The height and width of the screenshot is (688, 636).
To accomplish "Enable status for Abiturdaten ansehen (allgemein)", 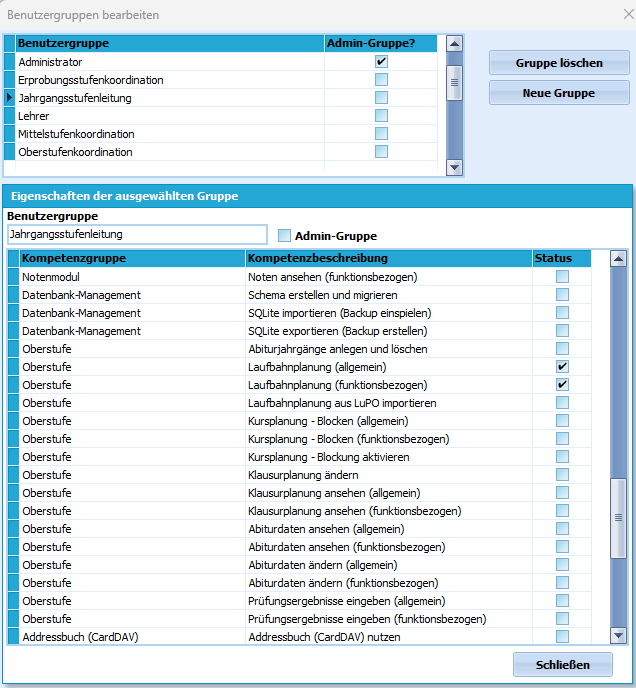I will (x=562, y=528).
